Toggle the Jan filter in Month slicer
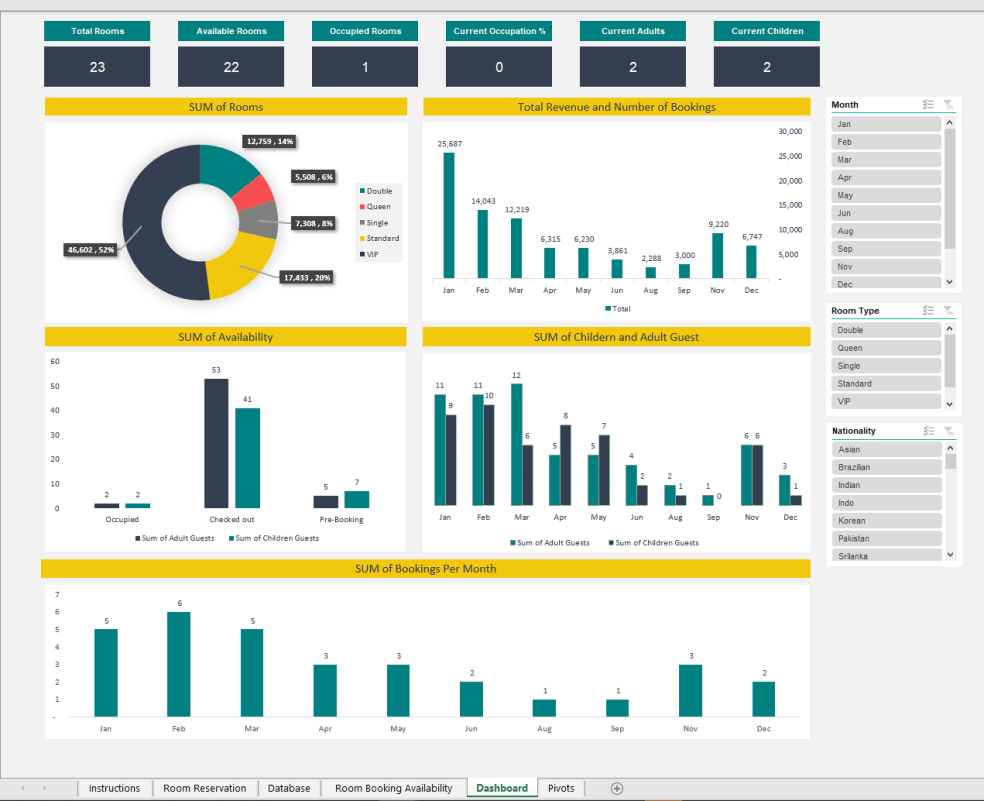 (885, 123)
